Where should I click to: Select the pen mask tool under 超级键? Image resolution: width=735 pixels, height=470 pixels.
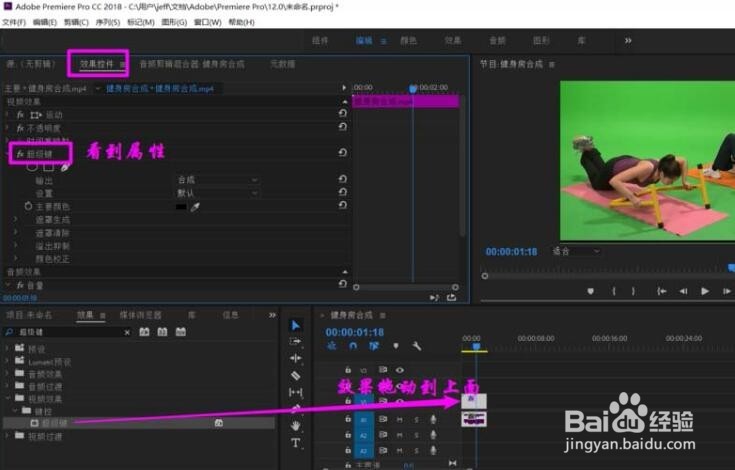[65, 166]
